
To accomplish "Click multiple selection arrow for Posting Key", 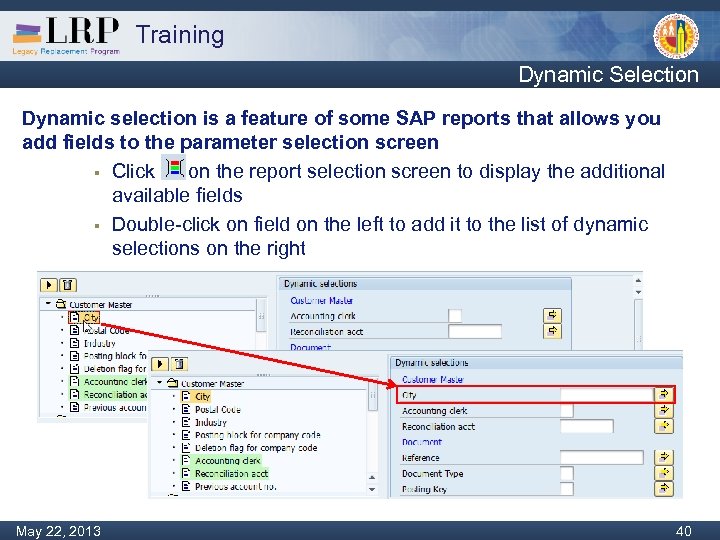I will tap(664, 489).
